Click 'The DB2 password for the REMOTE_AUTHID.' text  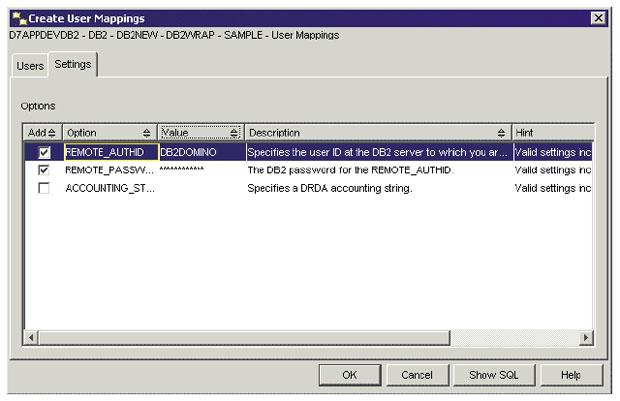point(351,170)
